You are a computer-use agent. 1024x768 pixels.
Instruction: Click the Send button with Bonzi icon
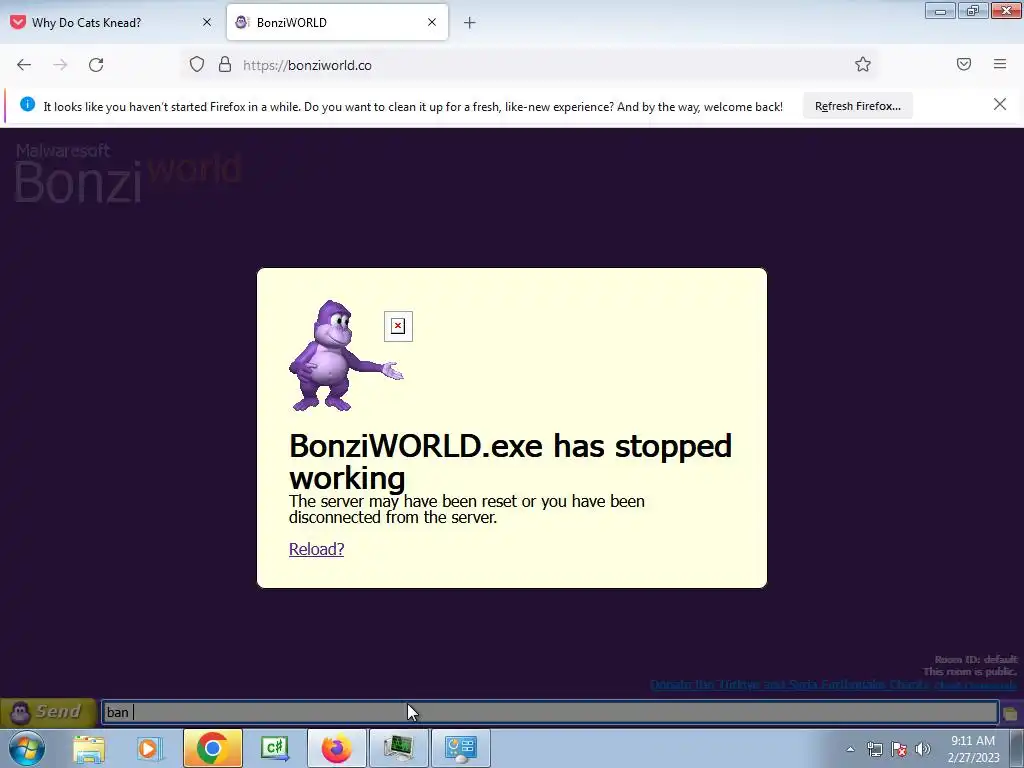point(48,712)
